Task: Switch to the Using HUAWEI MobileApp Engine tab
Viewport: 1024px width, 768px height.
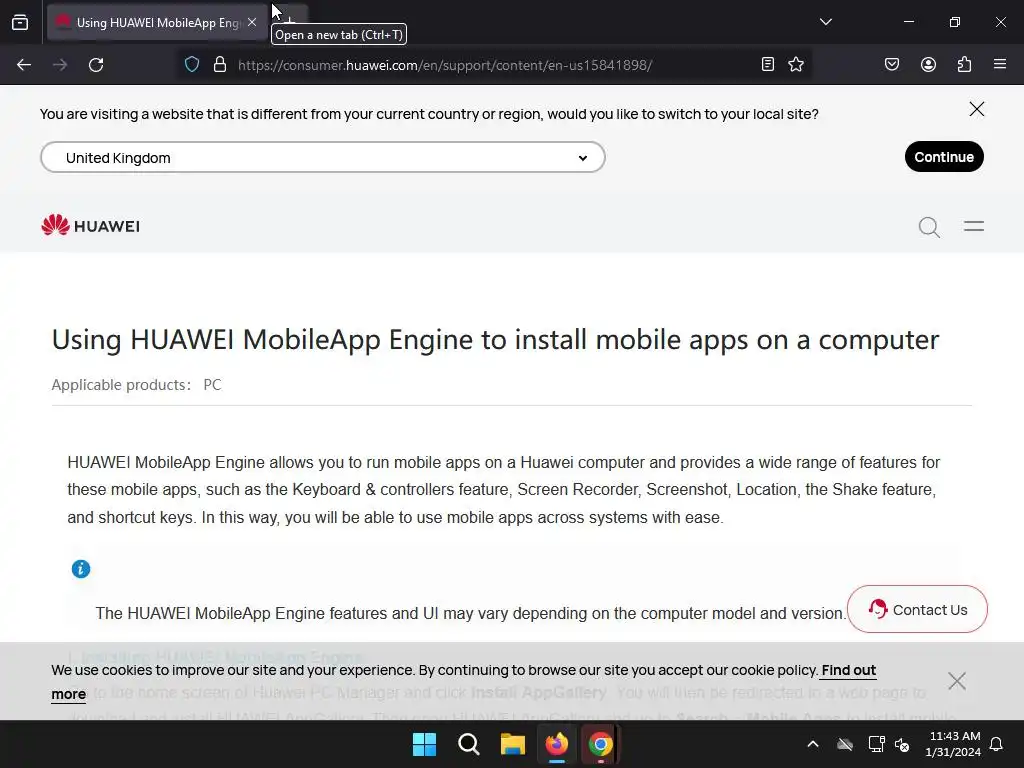Action: pyautogui.click(x=157, y=22)
